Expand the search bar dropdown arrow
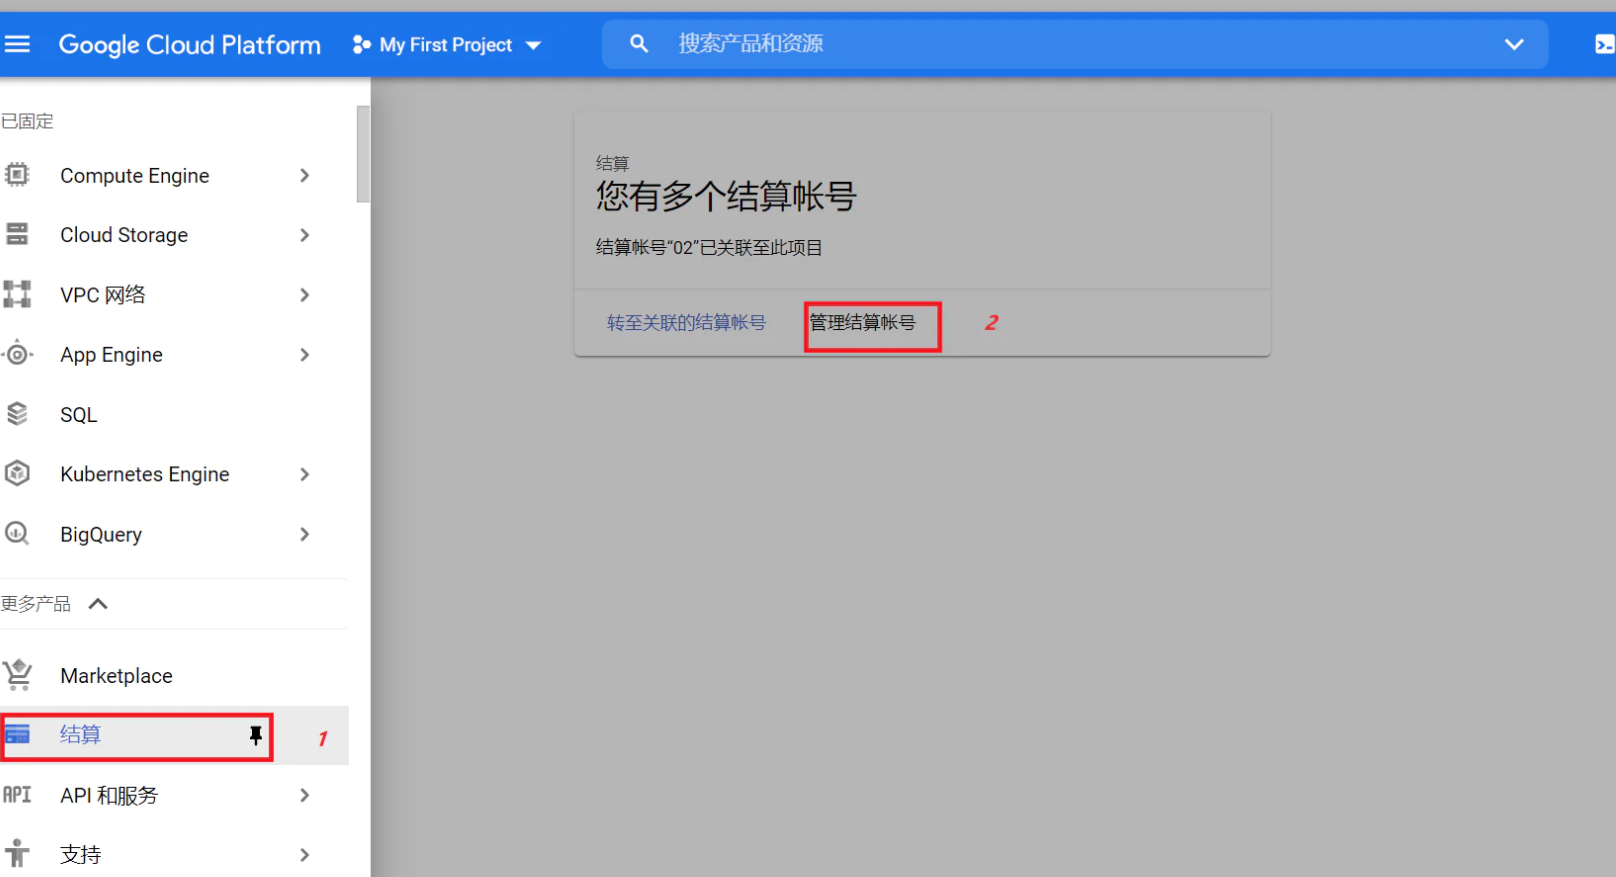Image resolution: width=1616 pixels, height=877 pixels. pyautogui.click(x=1514, y=44)
